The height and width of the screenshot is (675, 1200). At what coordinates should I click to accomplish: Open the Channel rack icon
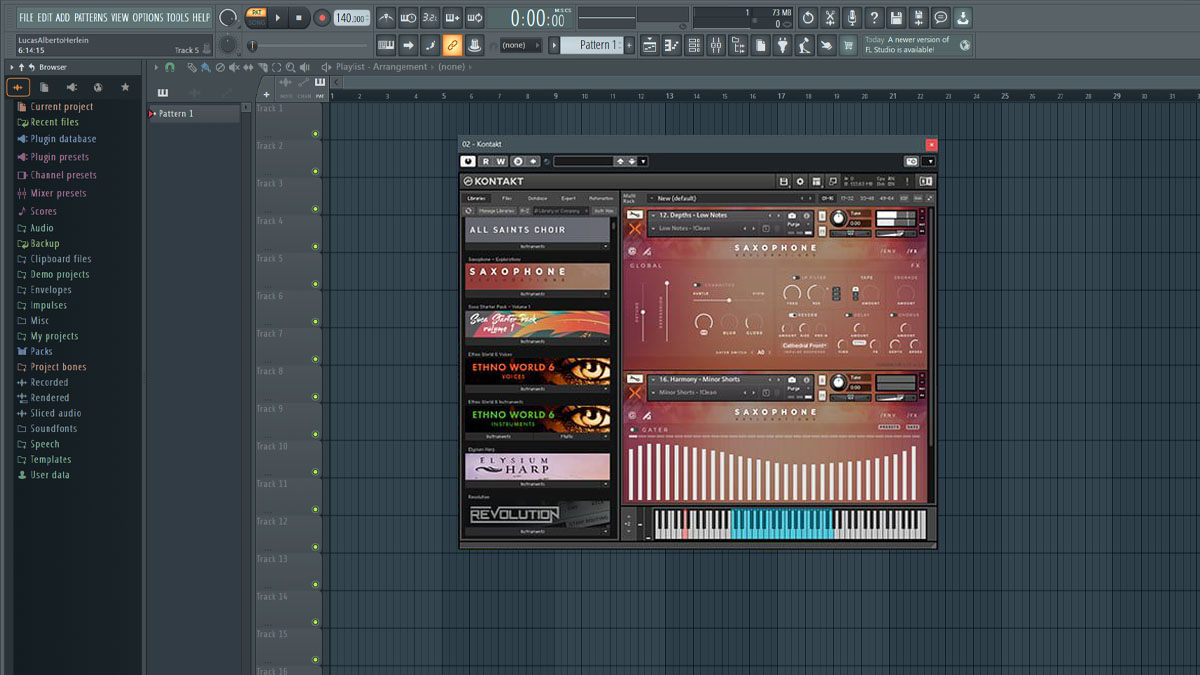coord(694,45)
